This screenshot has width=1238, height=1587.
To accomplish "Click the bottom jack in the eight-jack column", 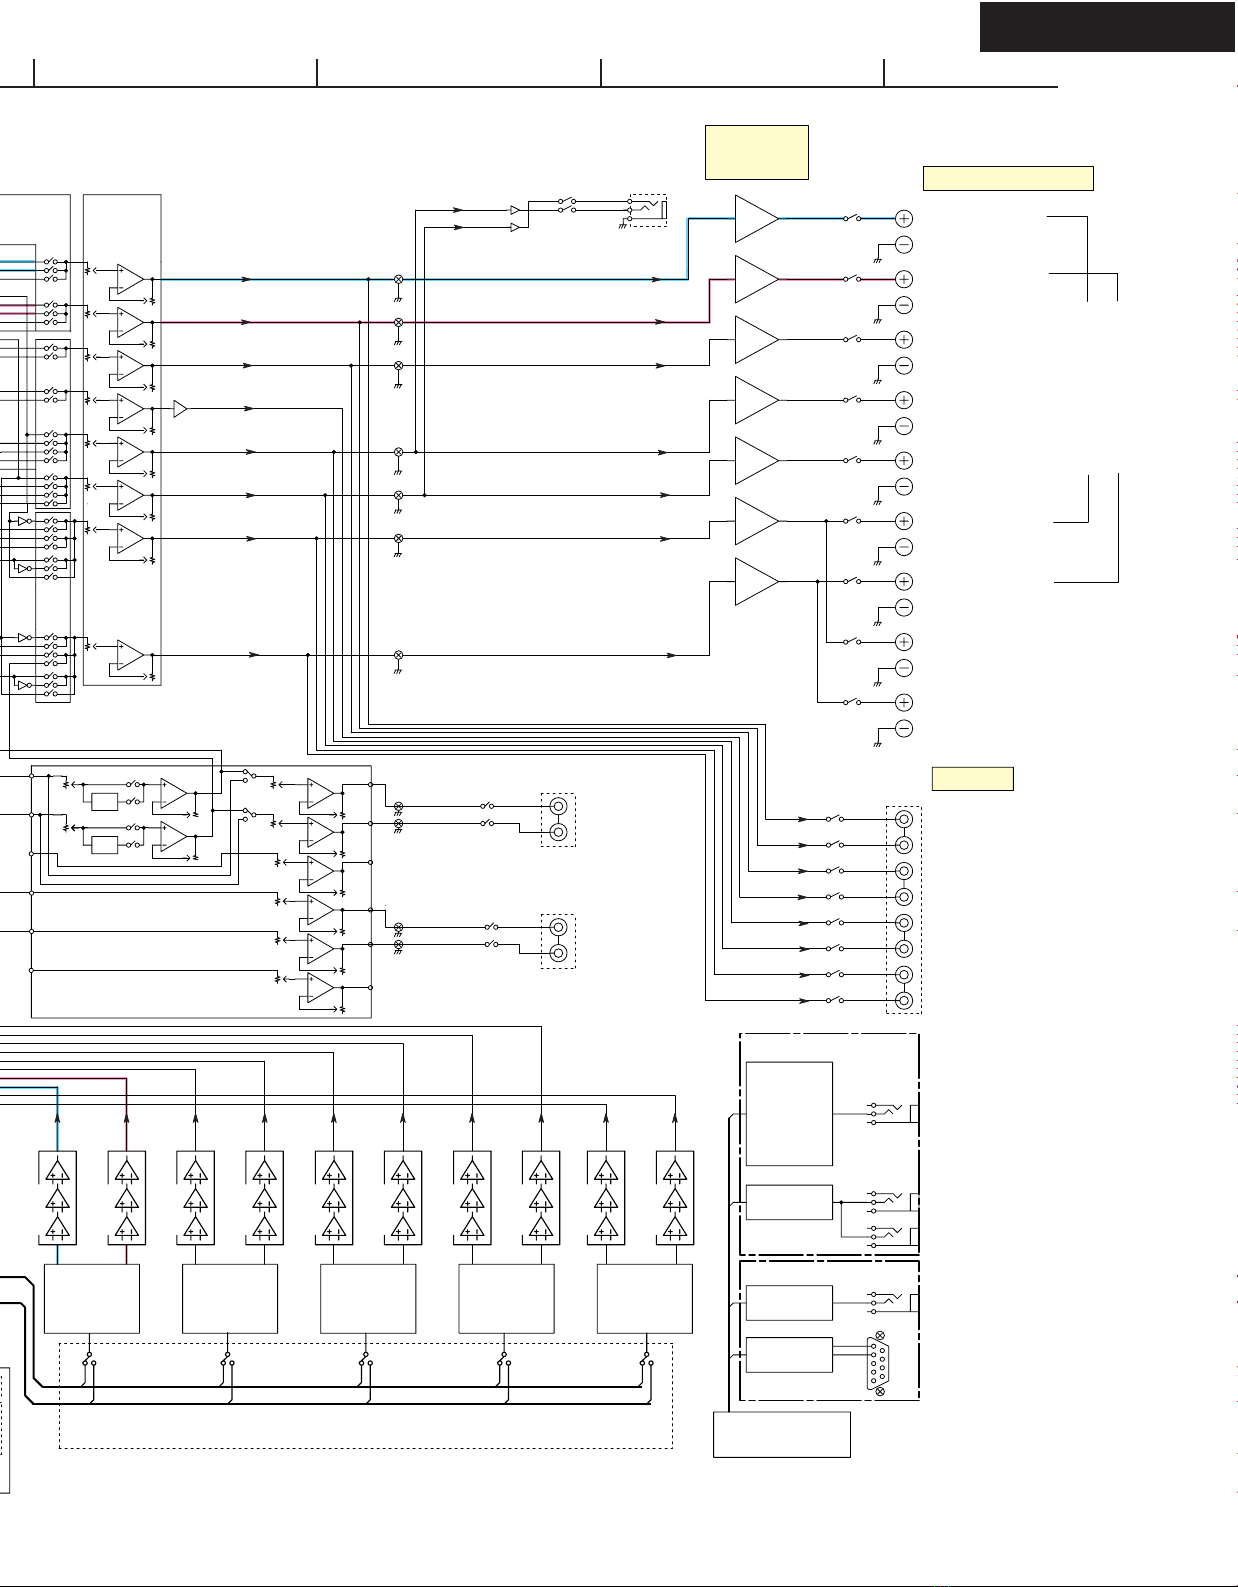I will pyautogui.click(x=903, y=1000).
